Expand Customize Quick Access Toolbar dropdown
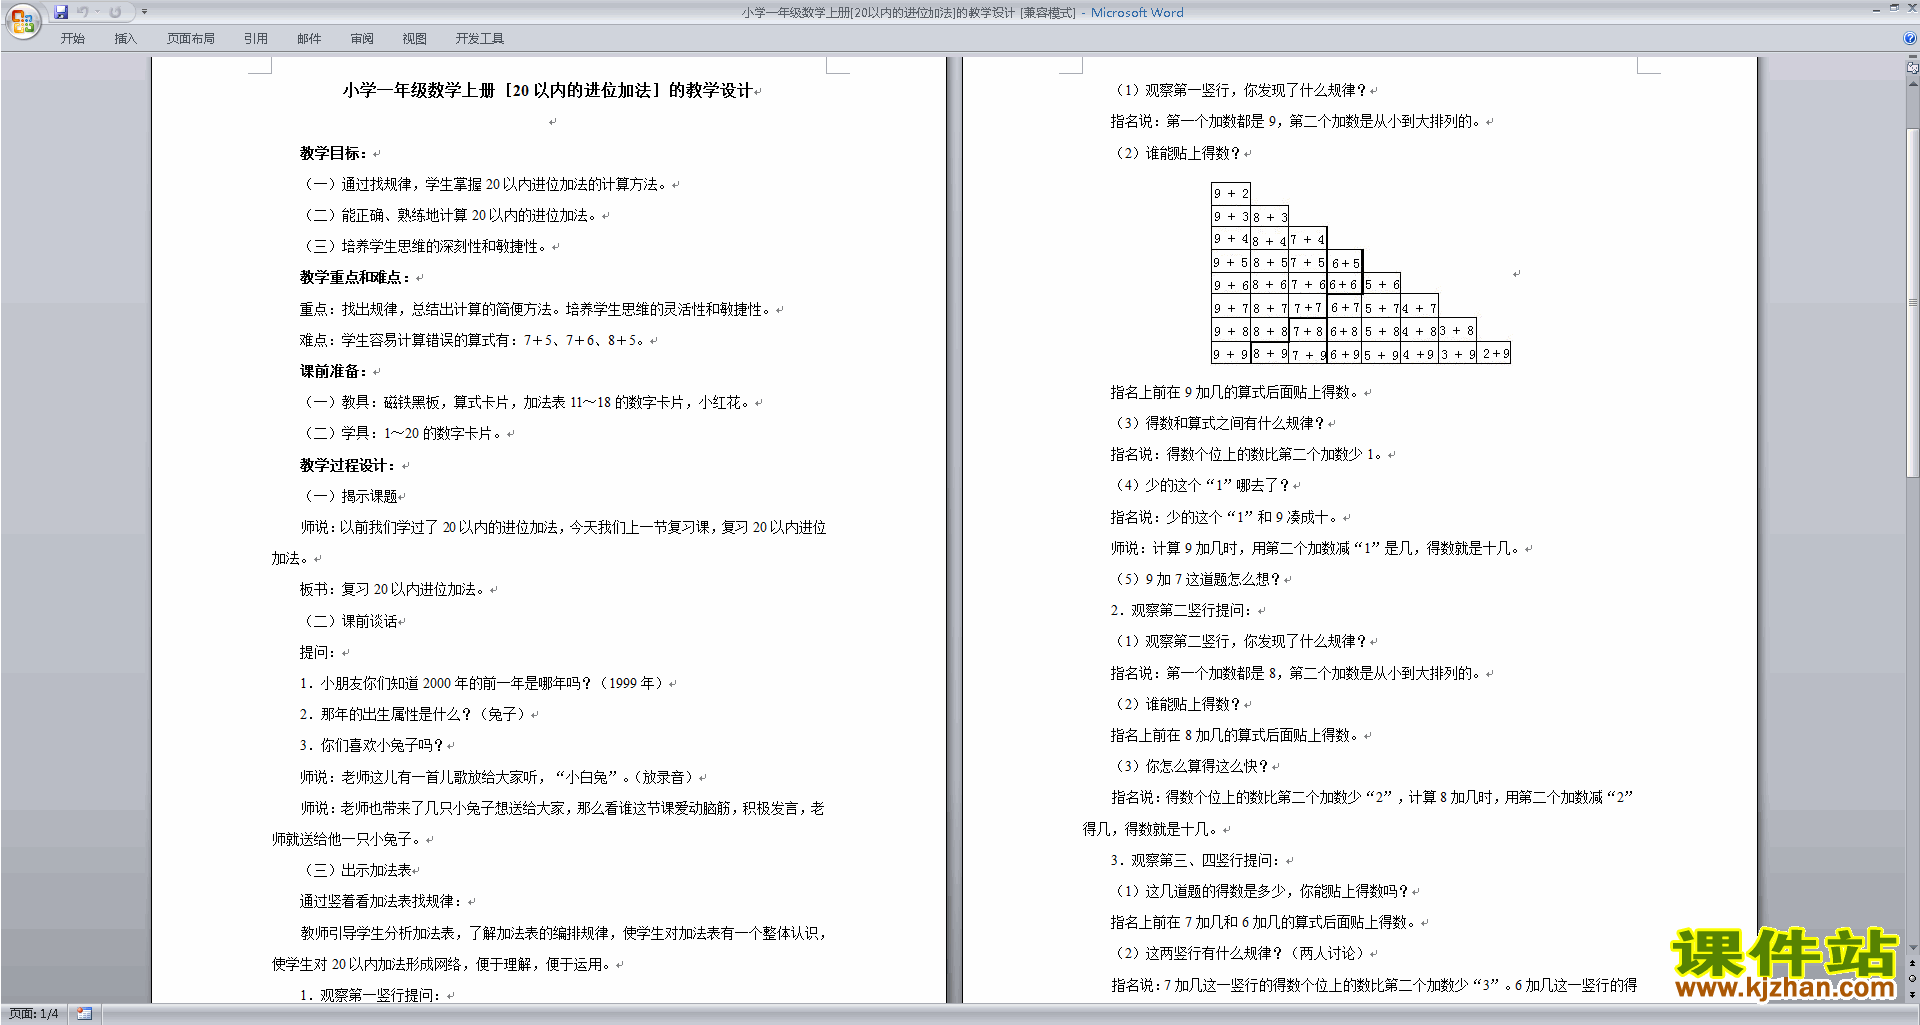The width and height of the screenshot is (1920, 1025). coord(144,12)
